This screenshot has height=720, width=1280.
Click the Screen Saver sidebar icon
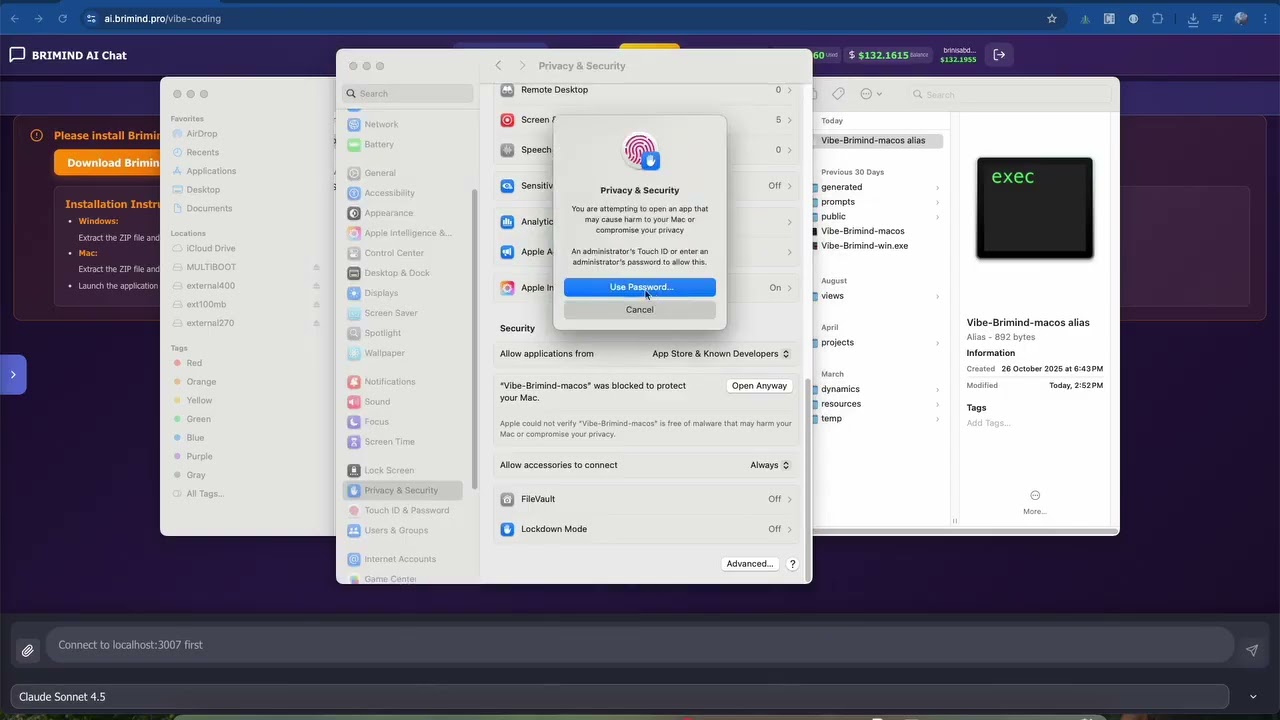coord(354,313)
